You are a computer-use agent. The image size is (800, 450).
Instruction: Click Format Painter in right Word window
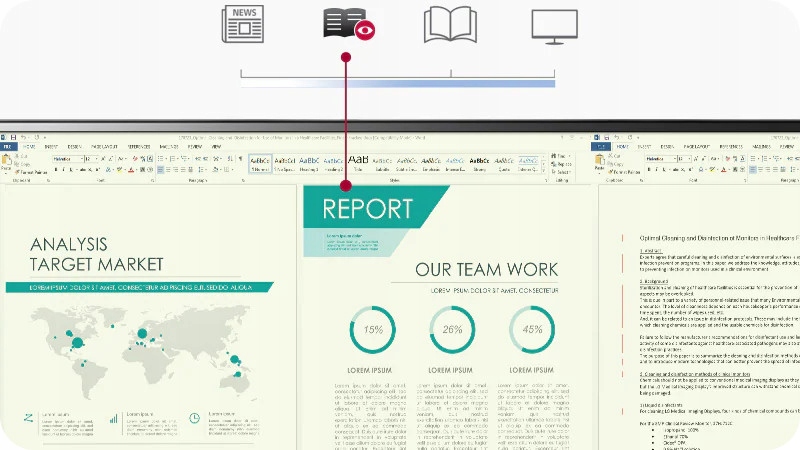[624, 172]
